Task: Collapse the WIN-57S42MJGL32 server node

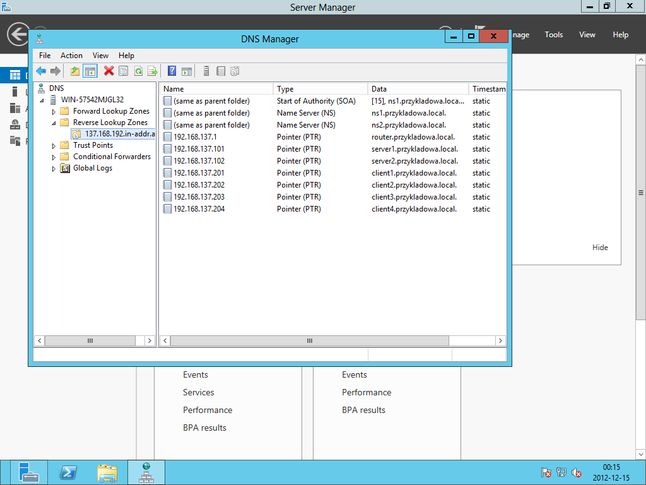Action: point(42,100)
